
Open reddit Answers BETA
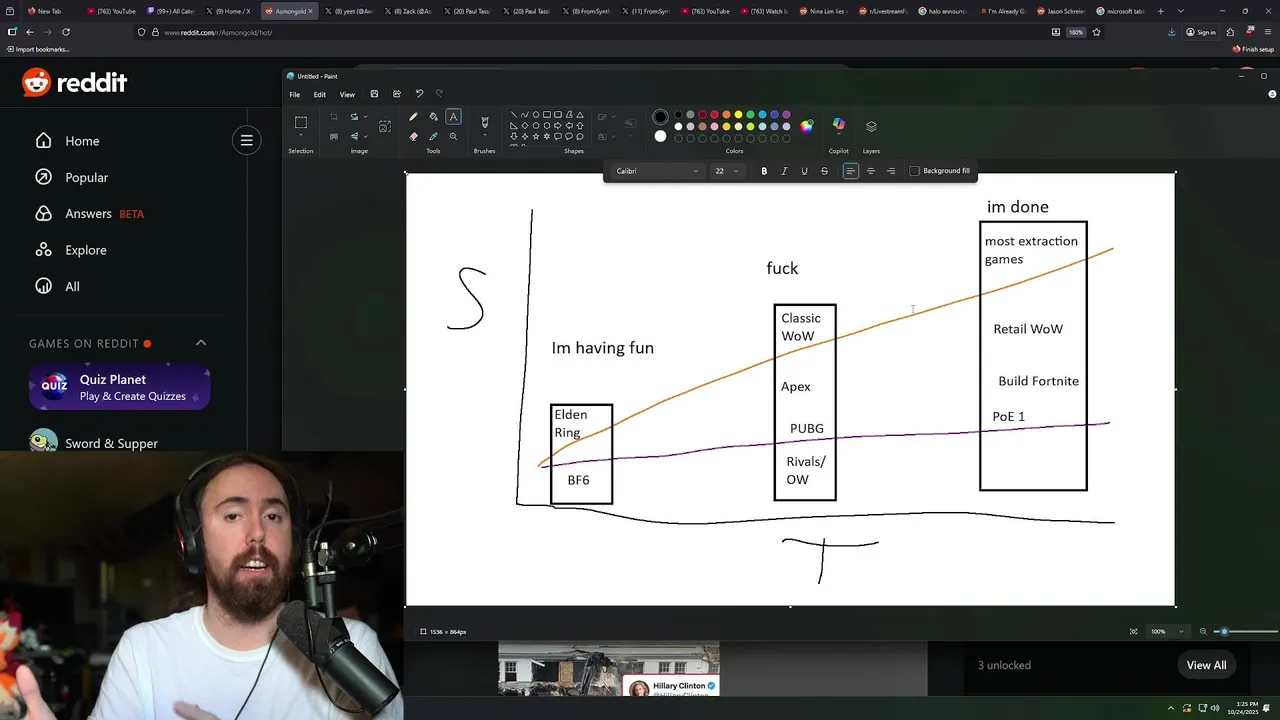pos(90,214)
